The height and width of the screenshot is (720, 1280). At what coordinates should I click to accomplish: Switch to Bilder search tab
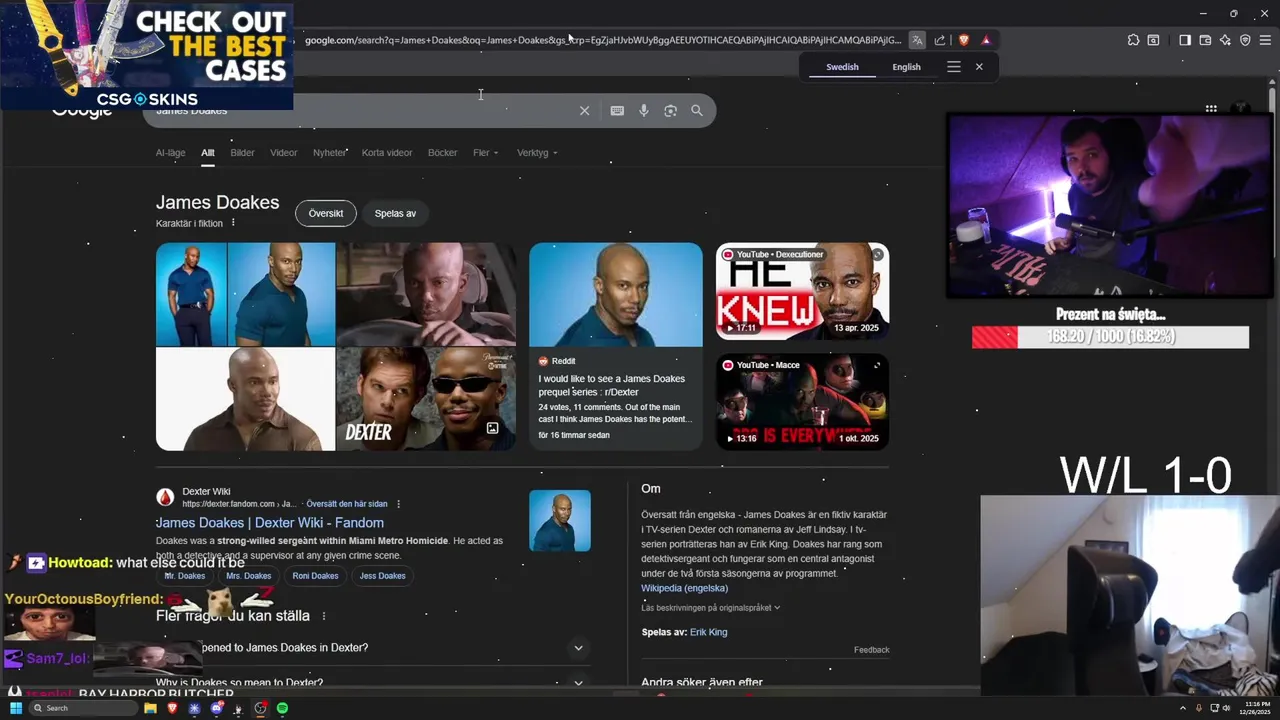coord(242,153)
